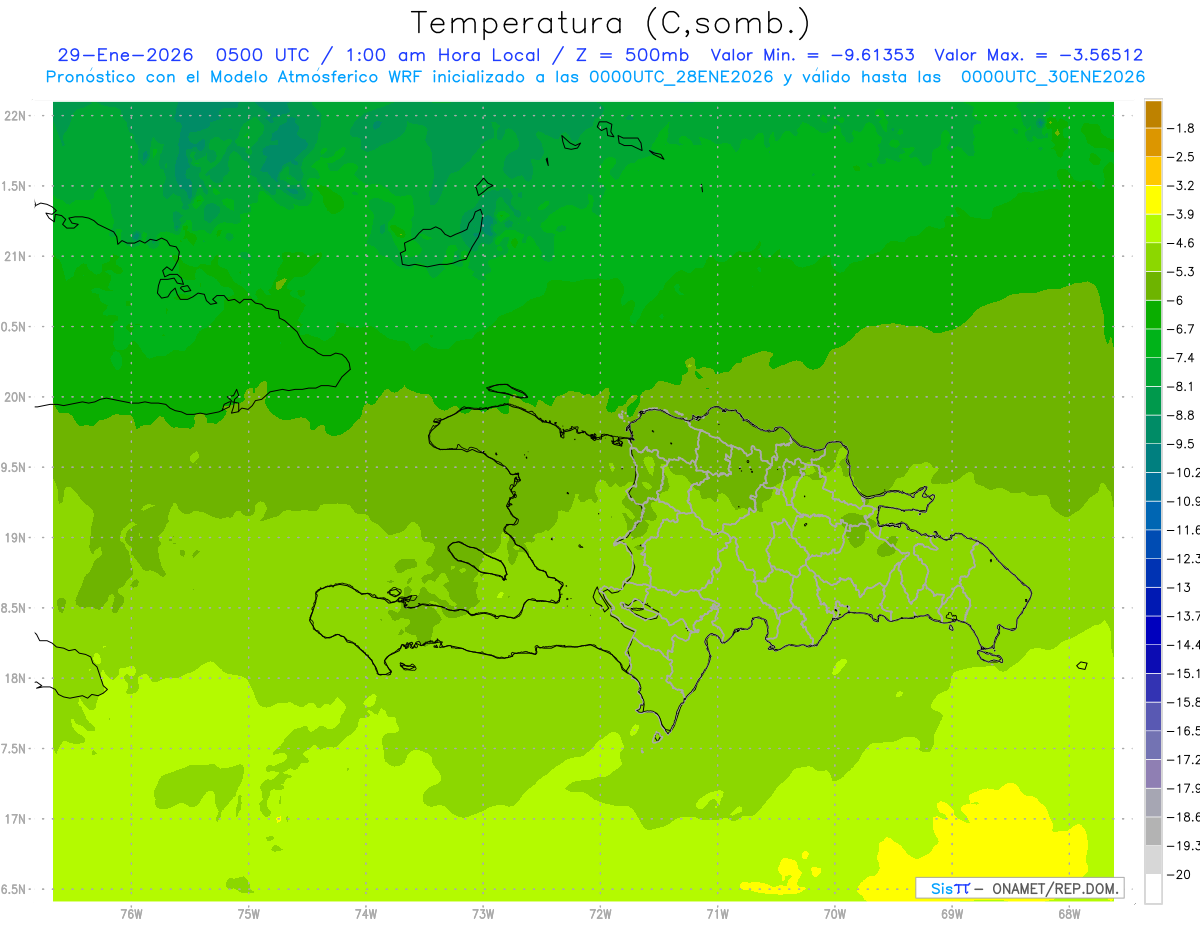Click the "Temperatura (C,somb.)" chart title

click(x=611, y=24)
